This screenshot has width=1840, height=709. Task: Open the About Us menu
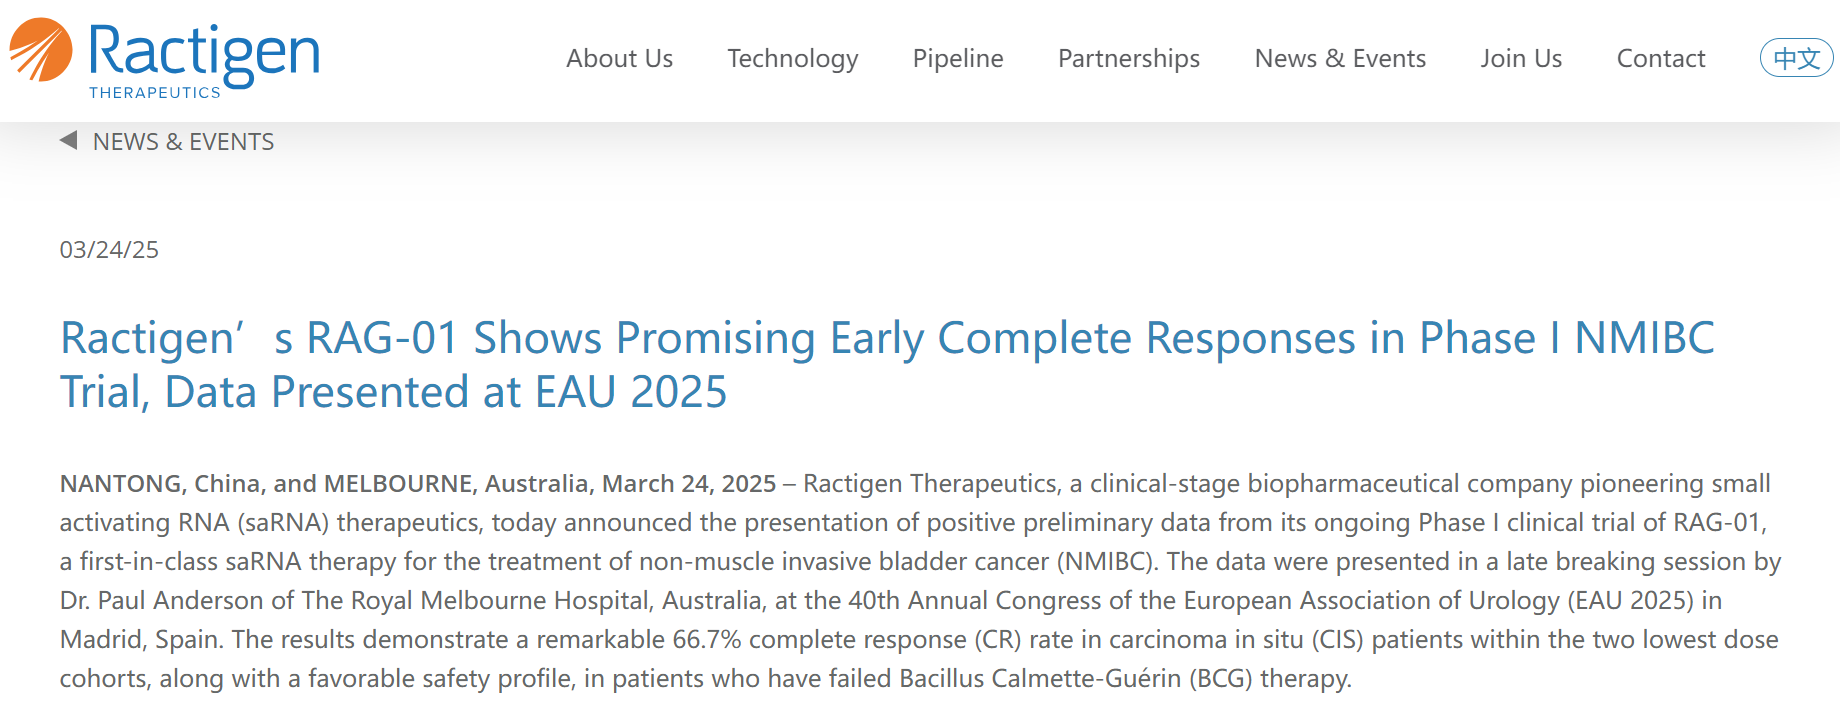click(619, 59)
